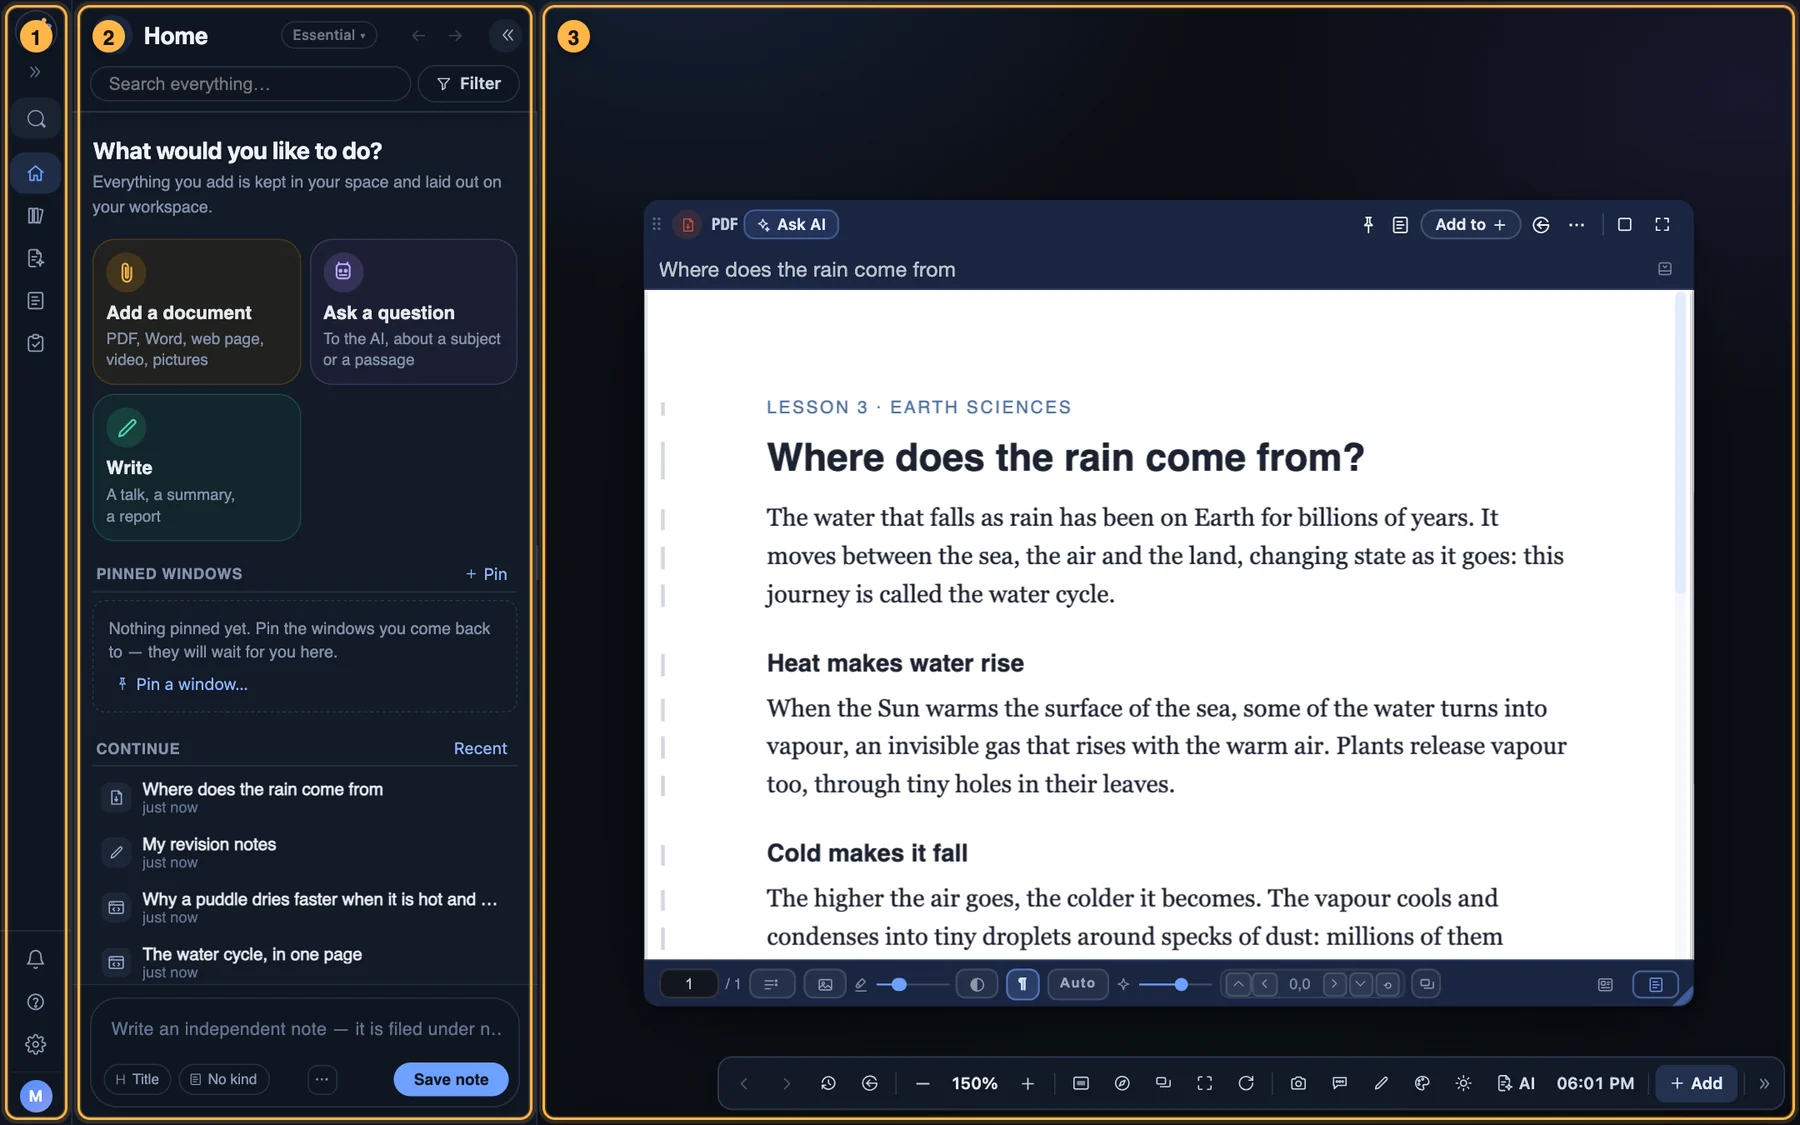
Task: Open the No kind selector in note box
Action: pos(224,1079)
